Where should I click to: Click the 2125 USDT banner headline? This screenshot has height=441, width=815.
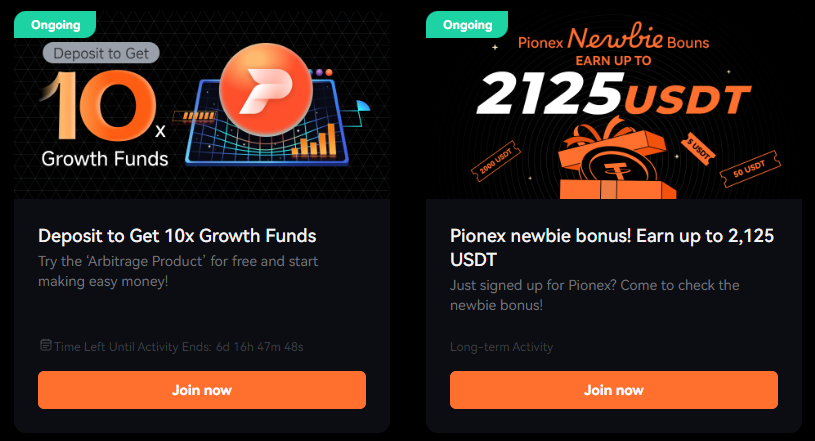[x=613, y=94]
